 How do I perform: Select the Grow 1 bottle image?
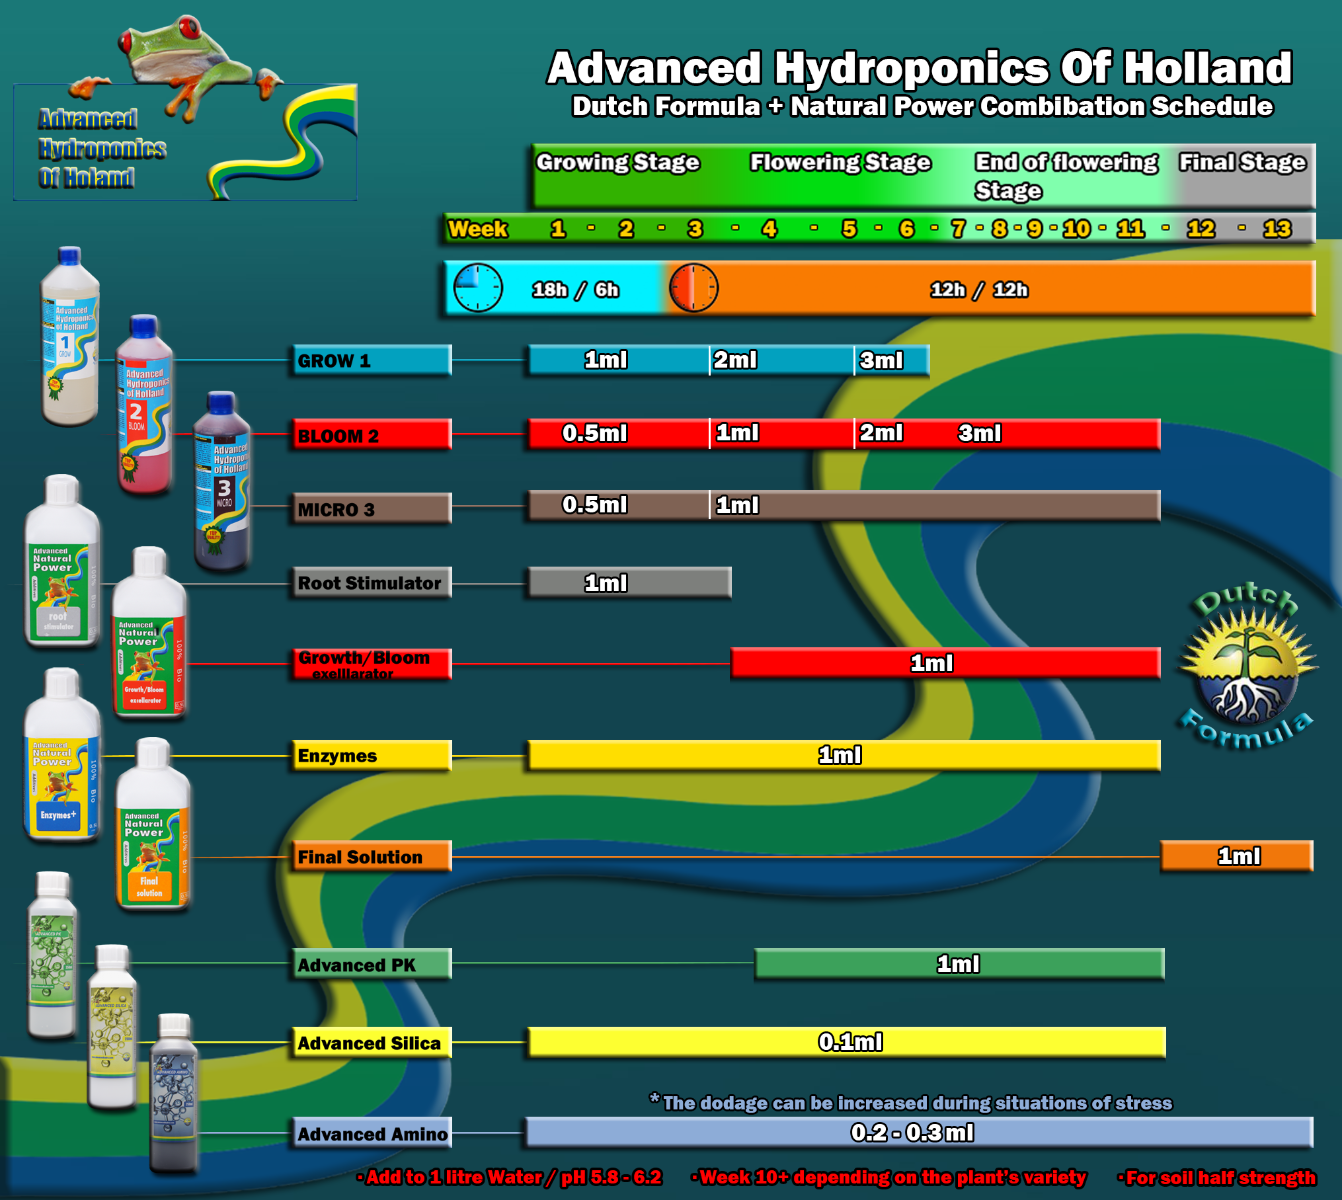69,336
